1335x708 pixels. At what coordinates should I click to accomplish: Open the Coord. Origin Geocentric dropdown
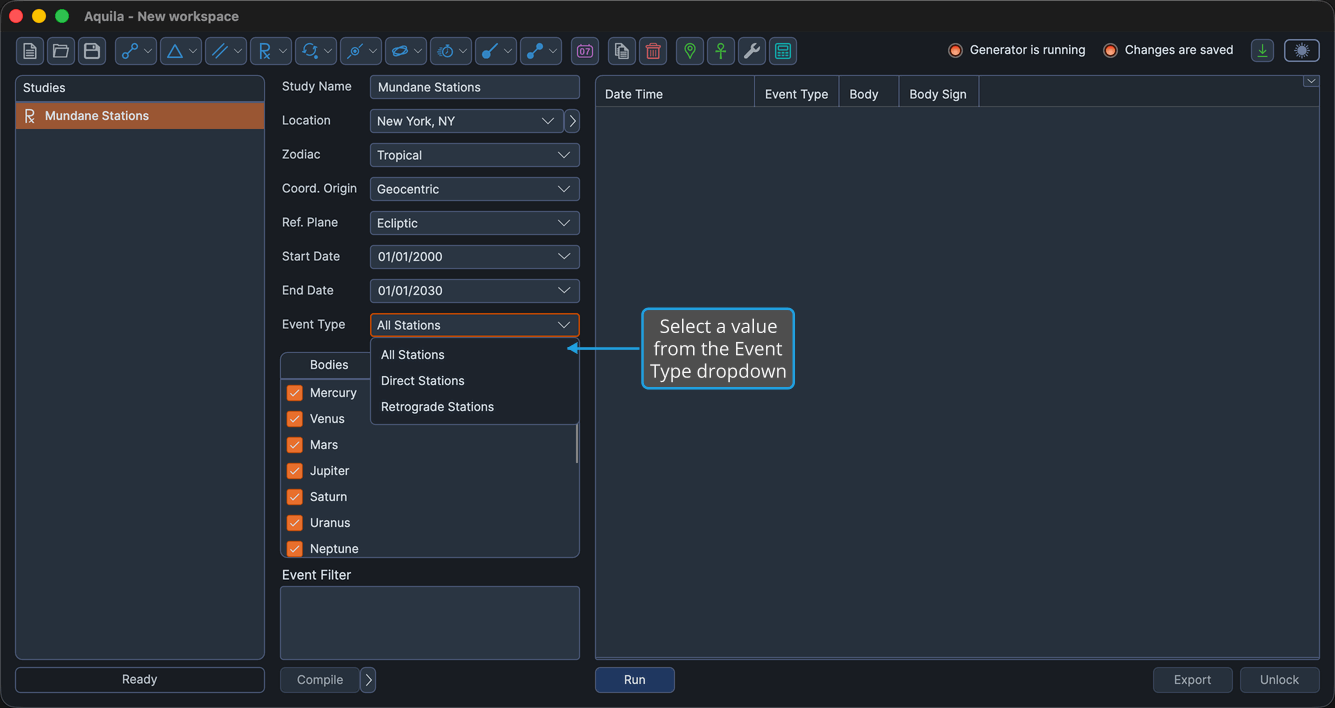pos(475,189)
